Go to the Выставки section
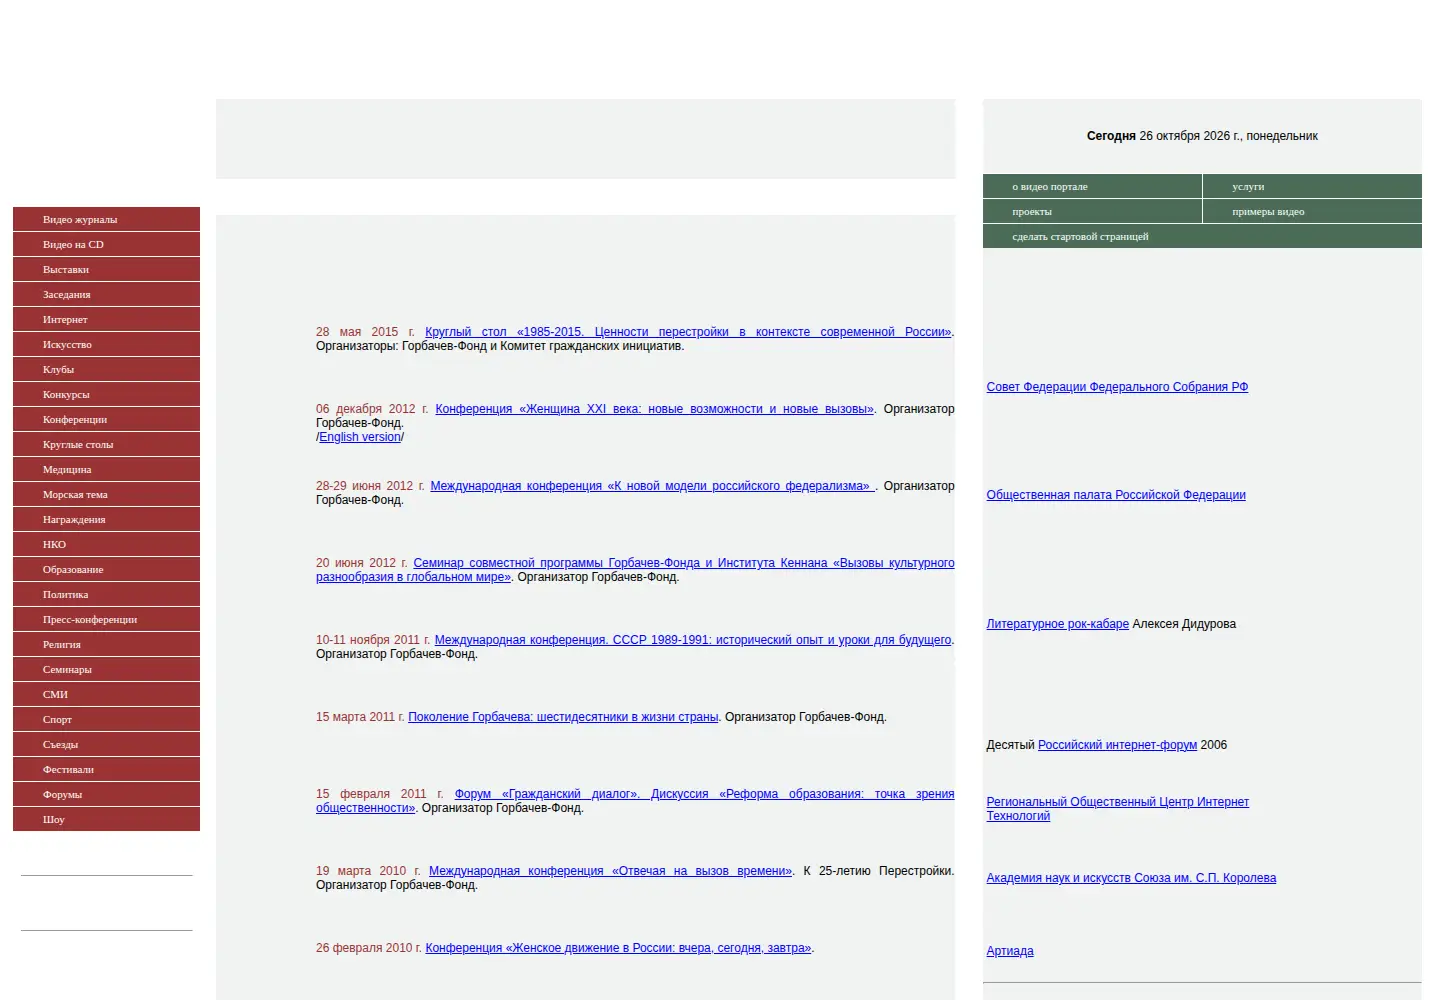This screenshot has height=1000, width=1440. coord(106,269)
